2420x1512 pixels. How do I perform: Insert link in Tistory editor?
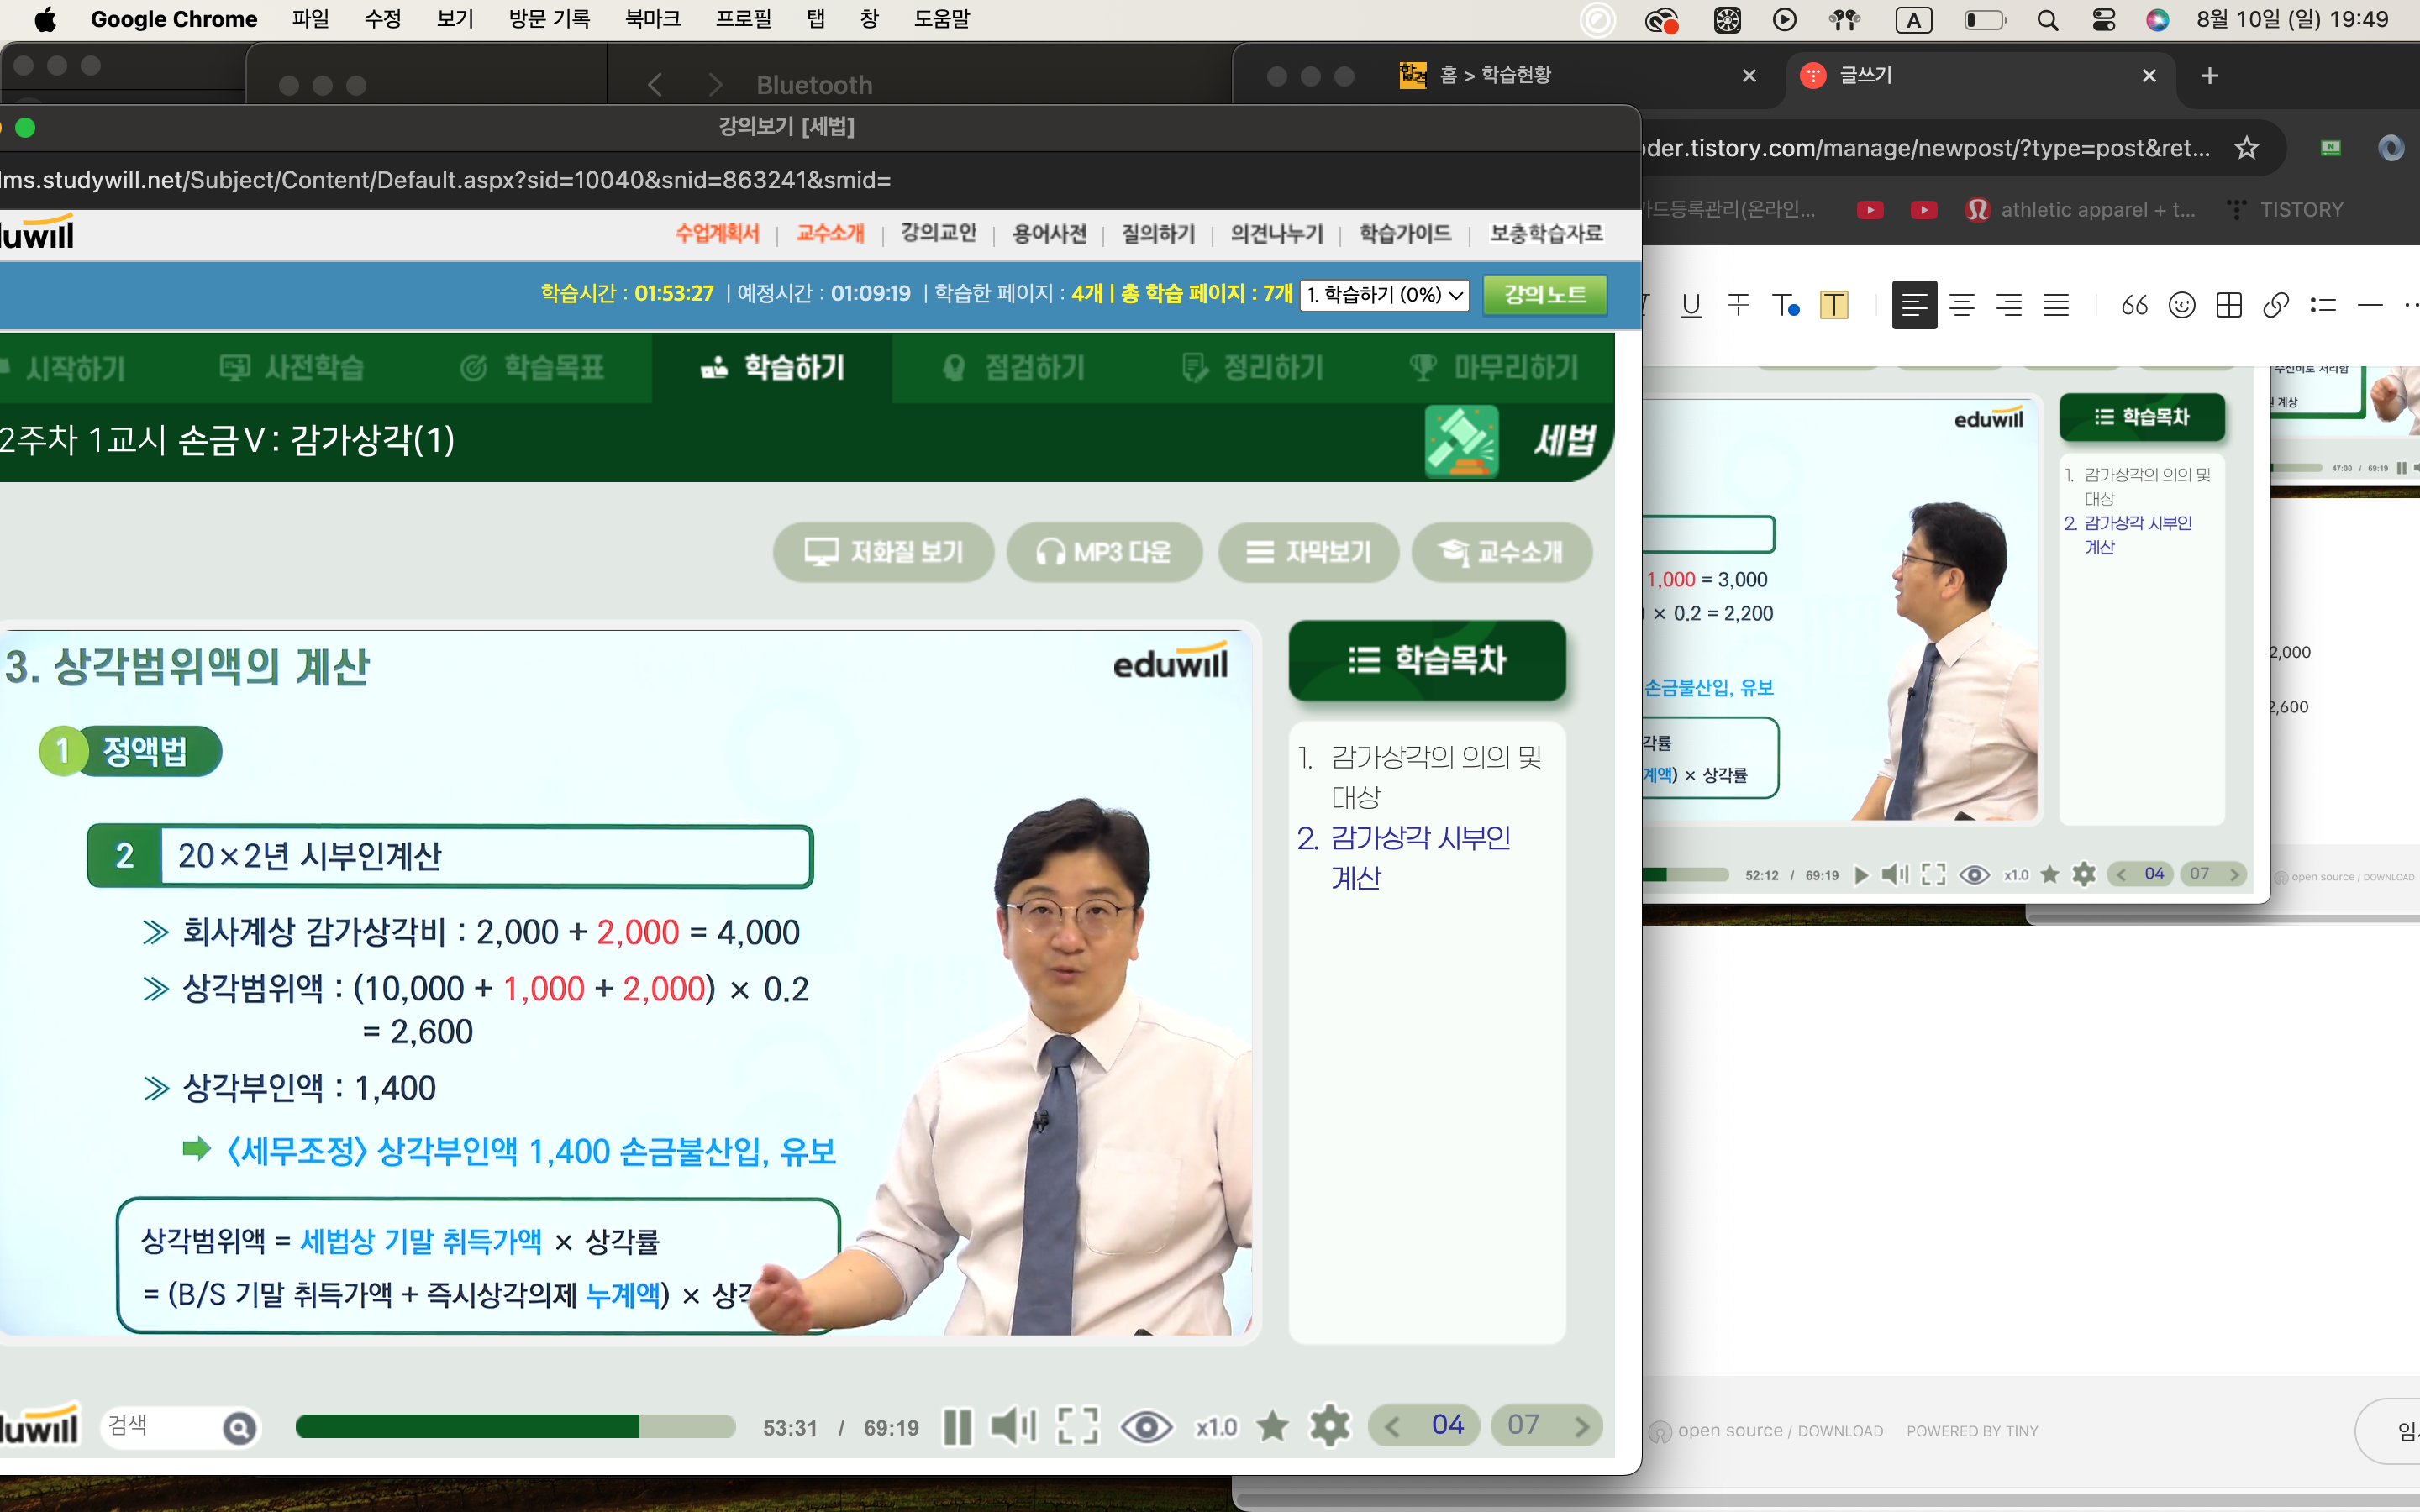click(x=2276, y=305)
